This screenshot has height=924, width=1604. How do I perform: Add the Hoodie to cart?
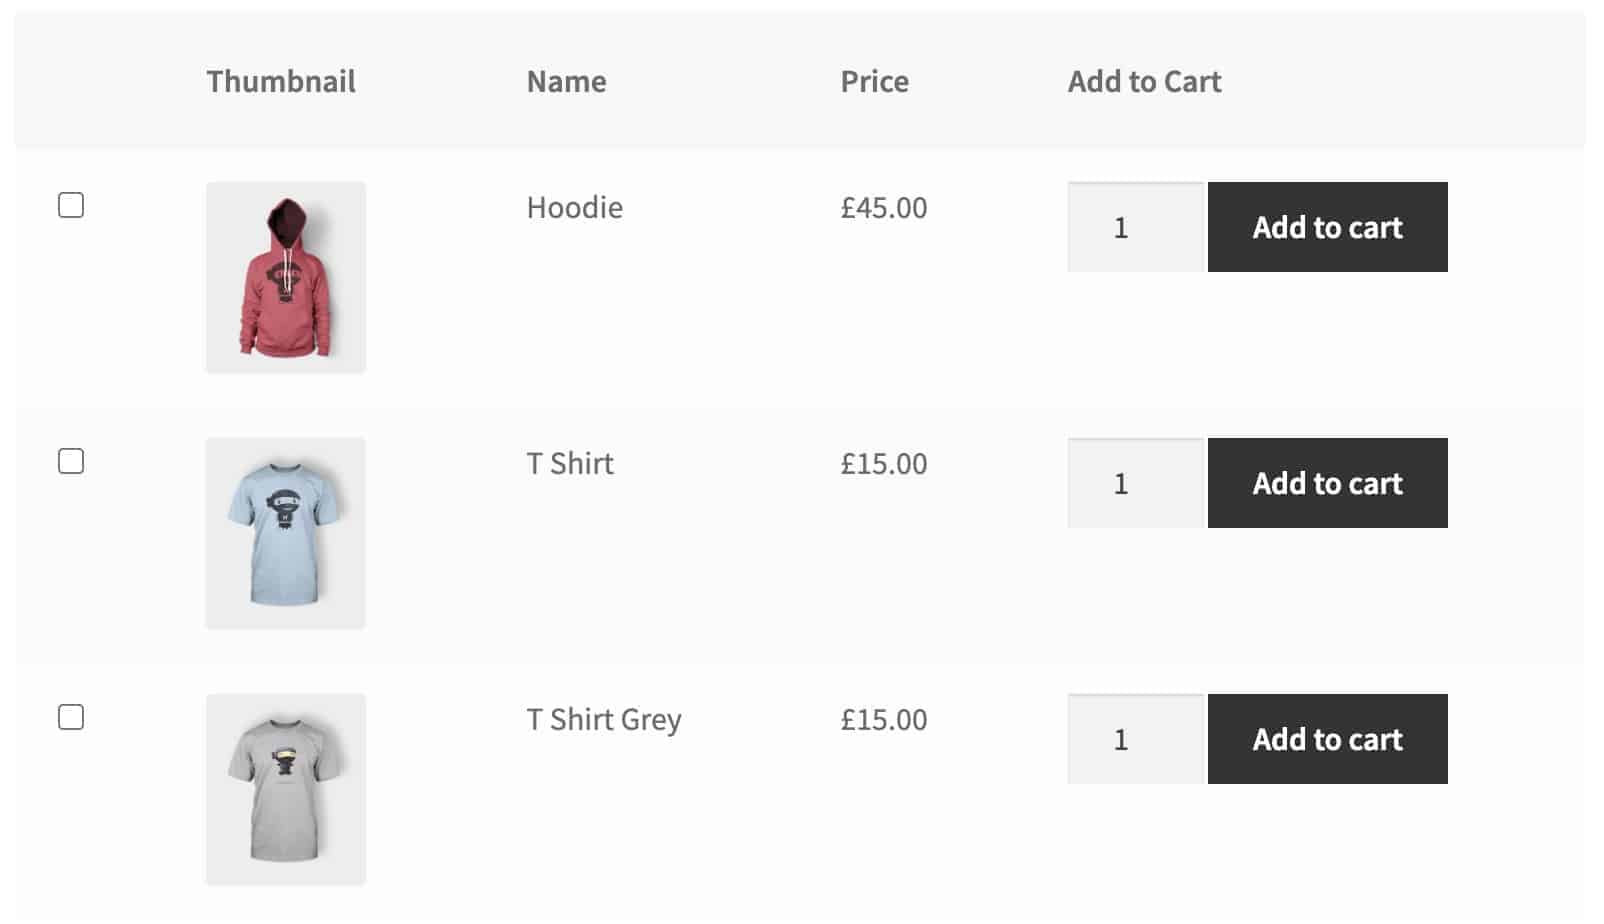1328,227
